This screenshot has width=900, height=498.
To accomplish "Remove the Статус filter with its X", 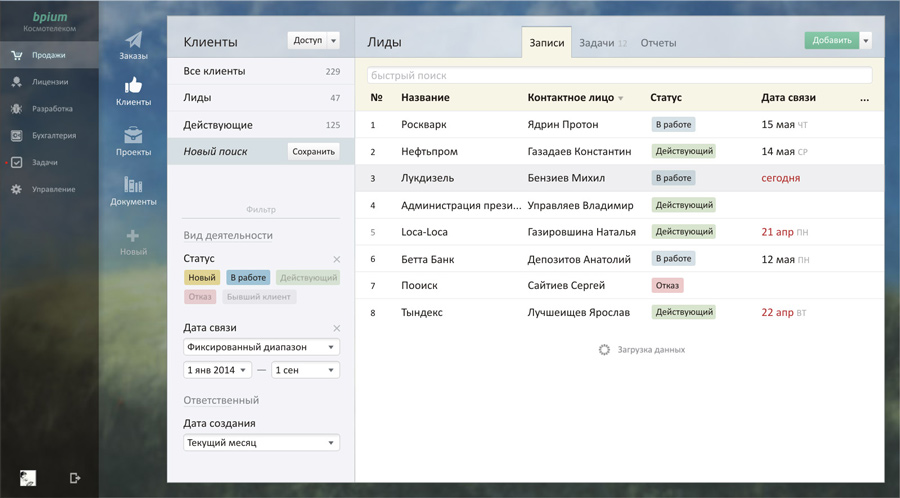I will 337,260.
